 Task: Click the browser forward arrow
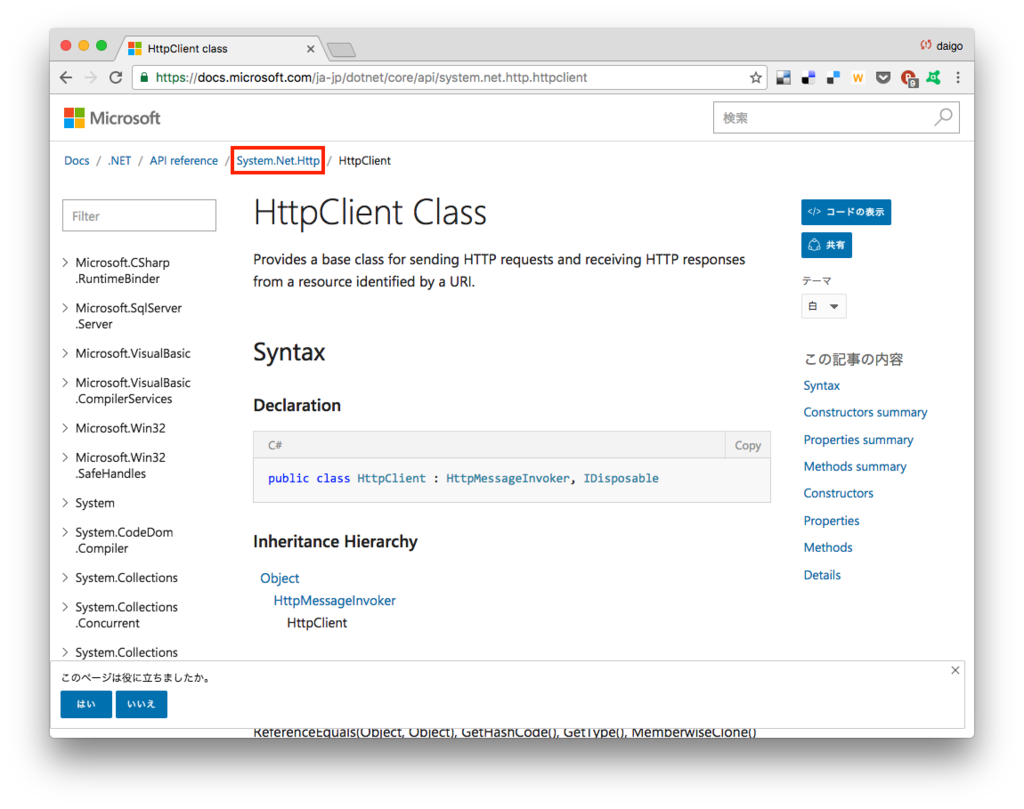pos(91,78)
